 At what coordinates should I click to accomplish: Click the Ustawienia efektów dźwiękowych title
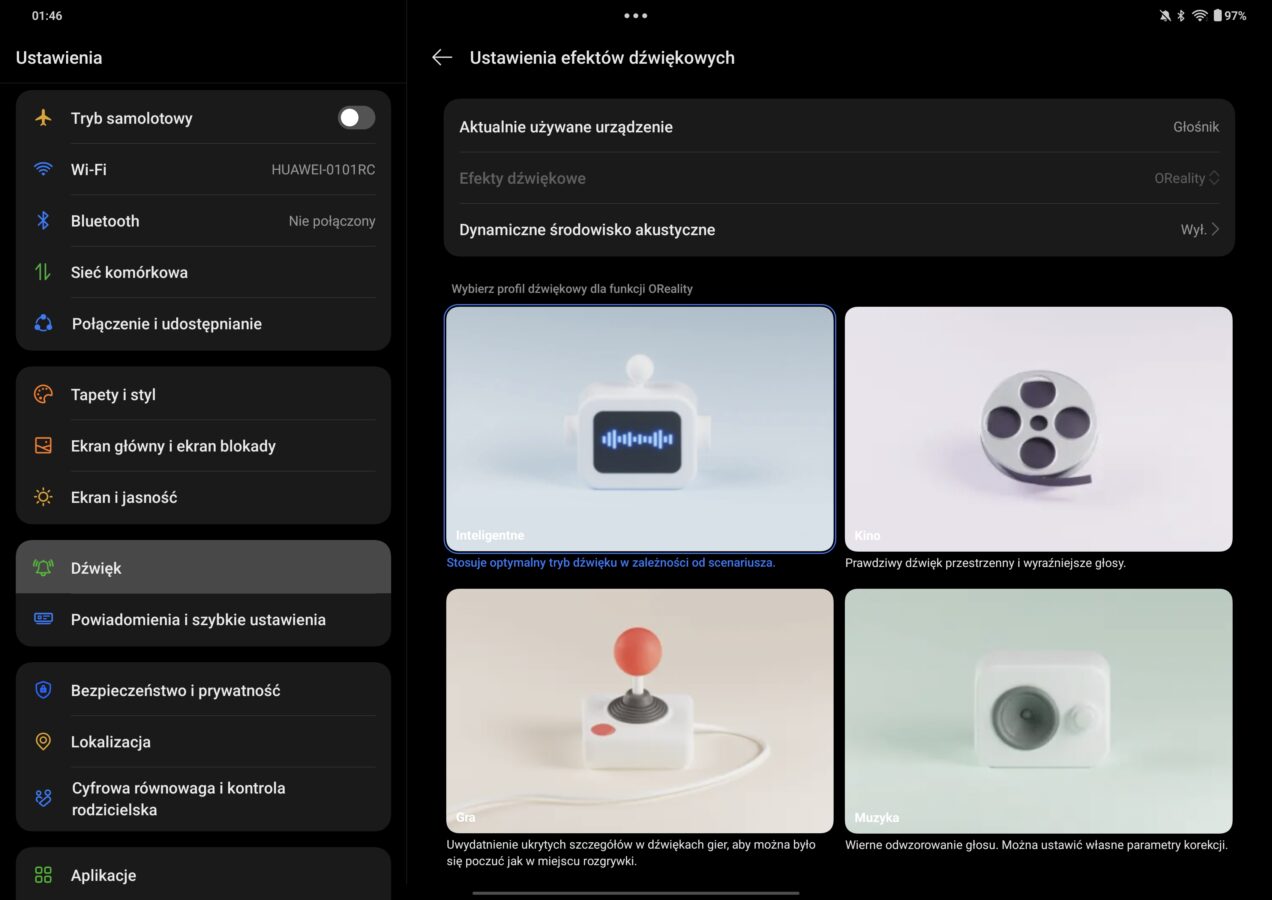point(602,58)
